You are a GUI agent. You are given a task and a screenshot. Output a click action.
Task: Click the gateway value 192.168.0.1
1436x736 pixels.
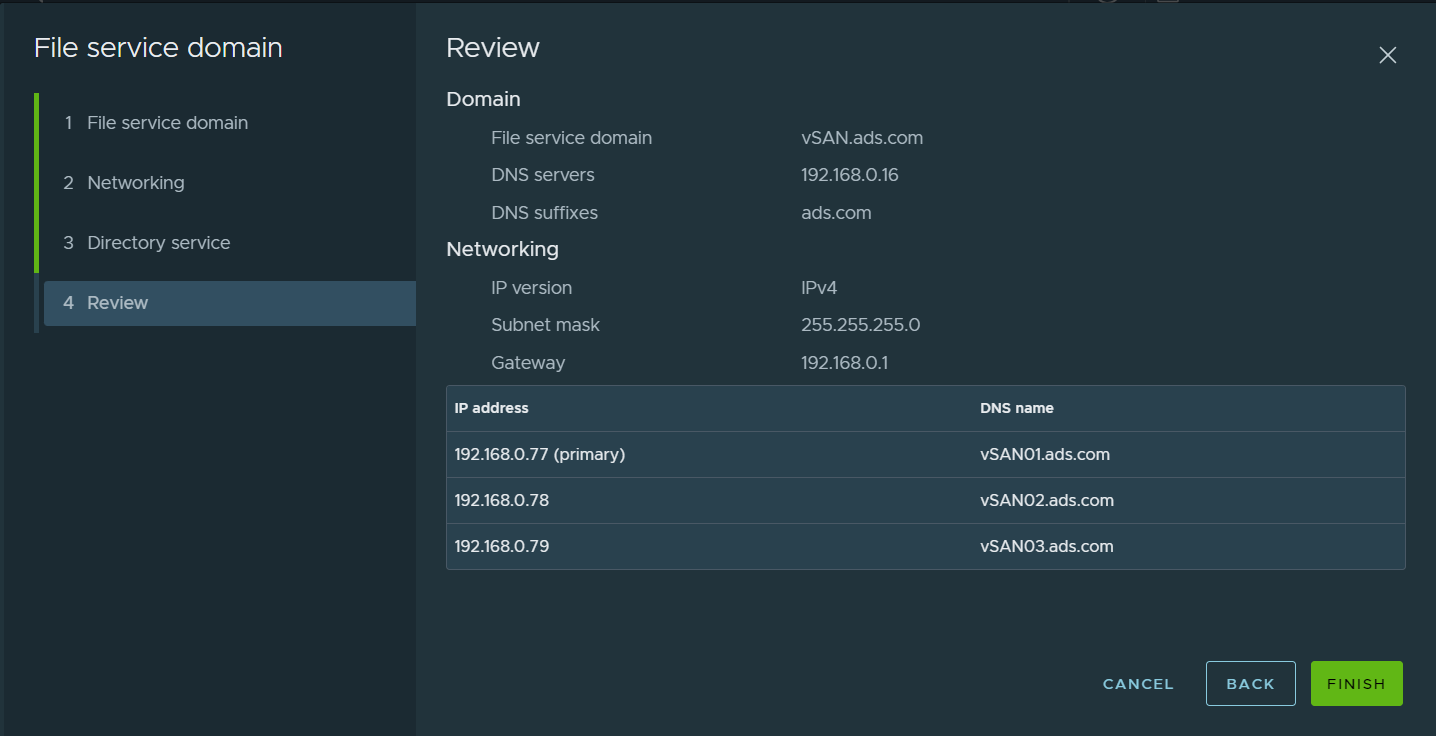tap(845, 363)
